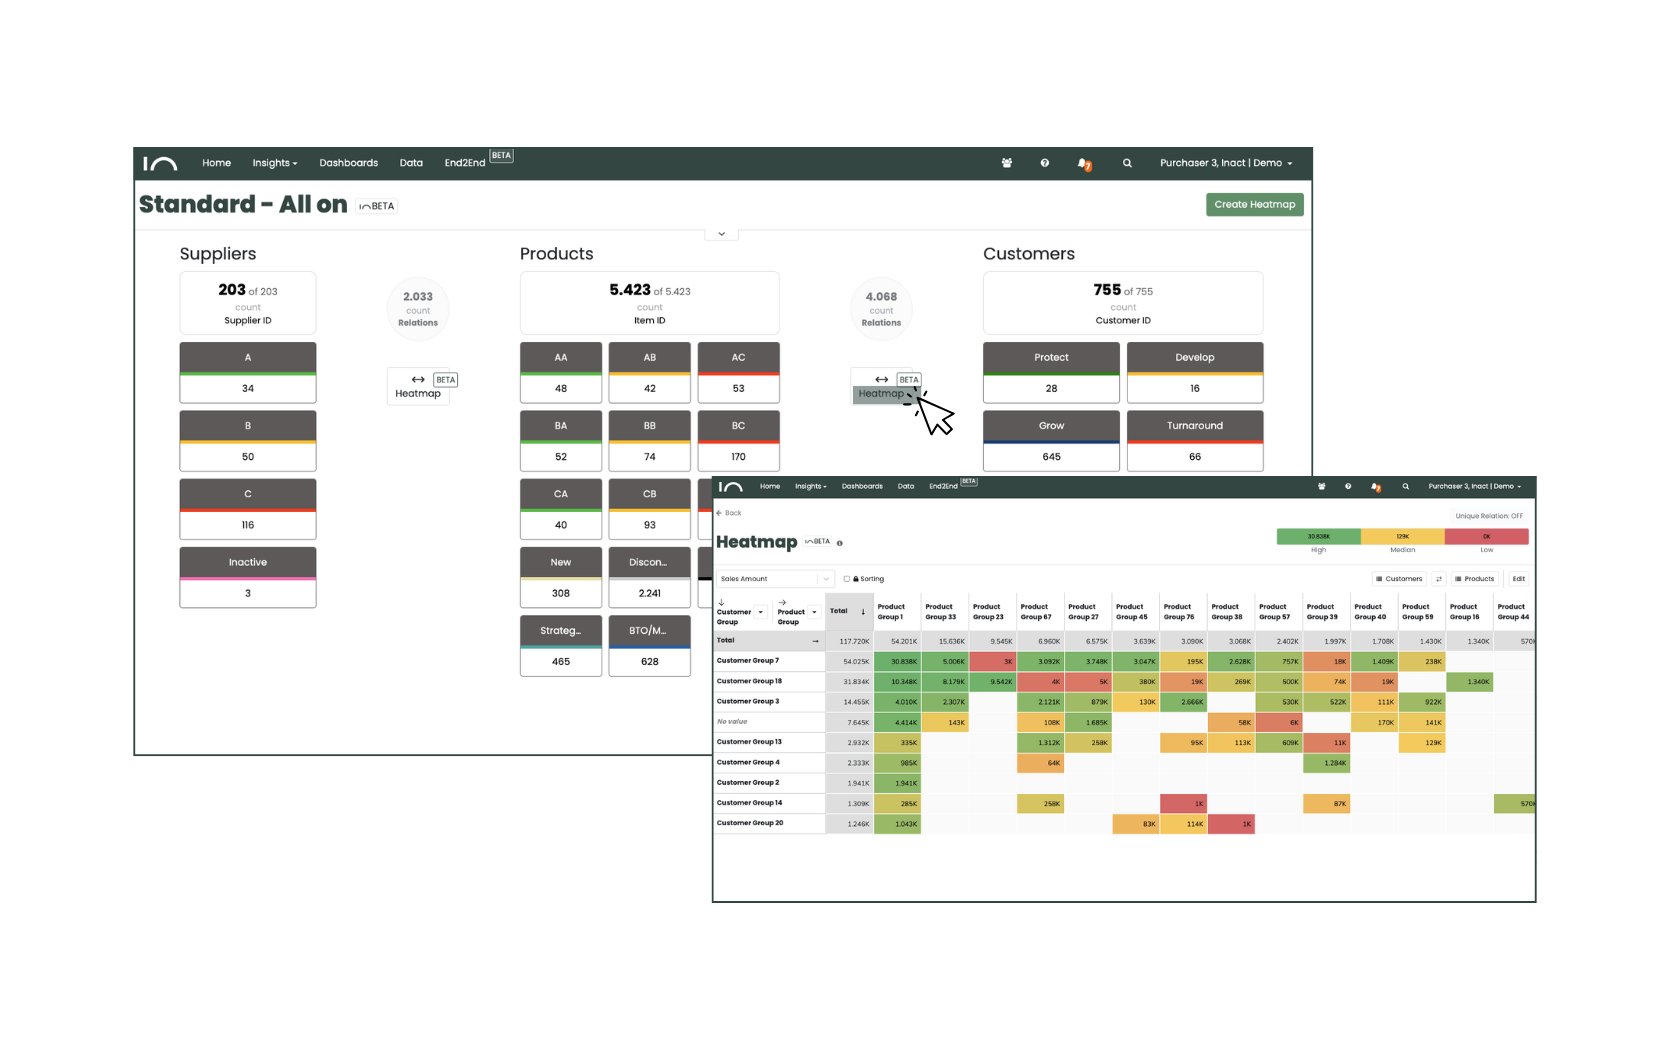
Task: Open Dashboards in the Standard window navbar
Action: [x=348, y=163]
